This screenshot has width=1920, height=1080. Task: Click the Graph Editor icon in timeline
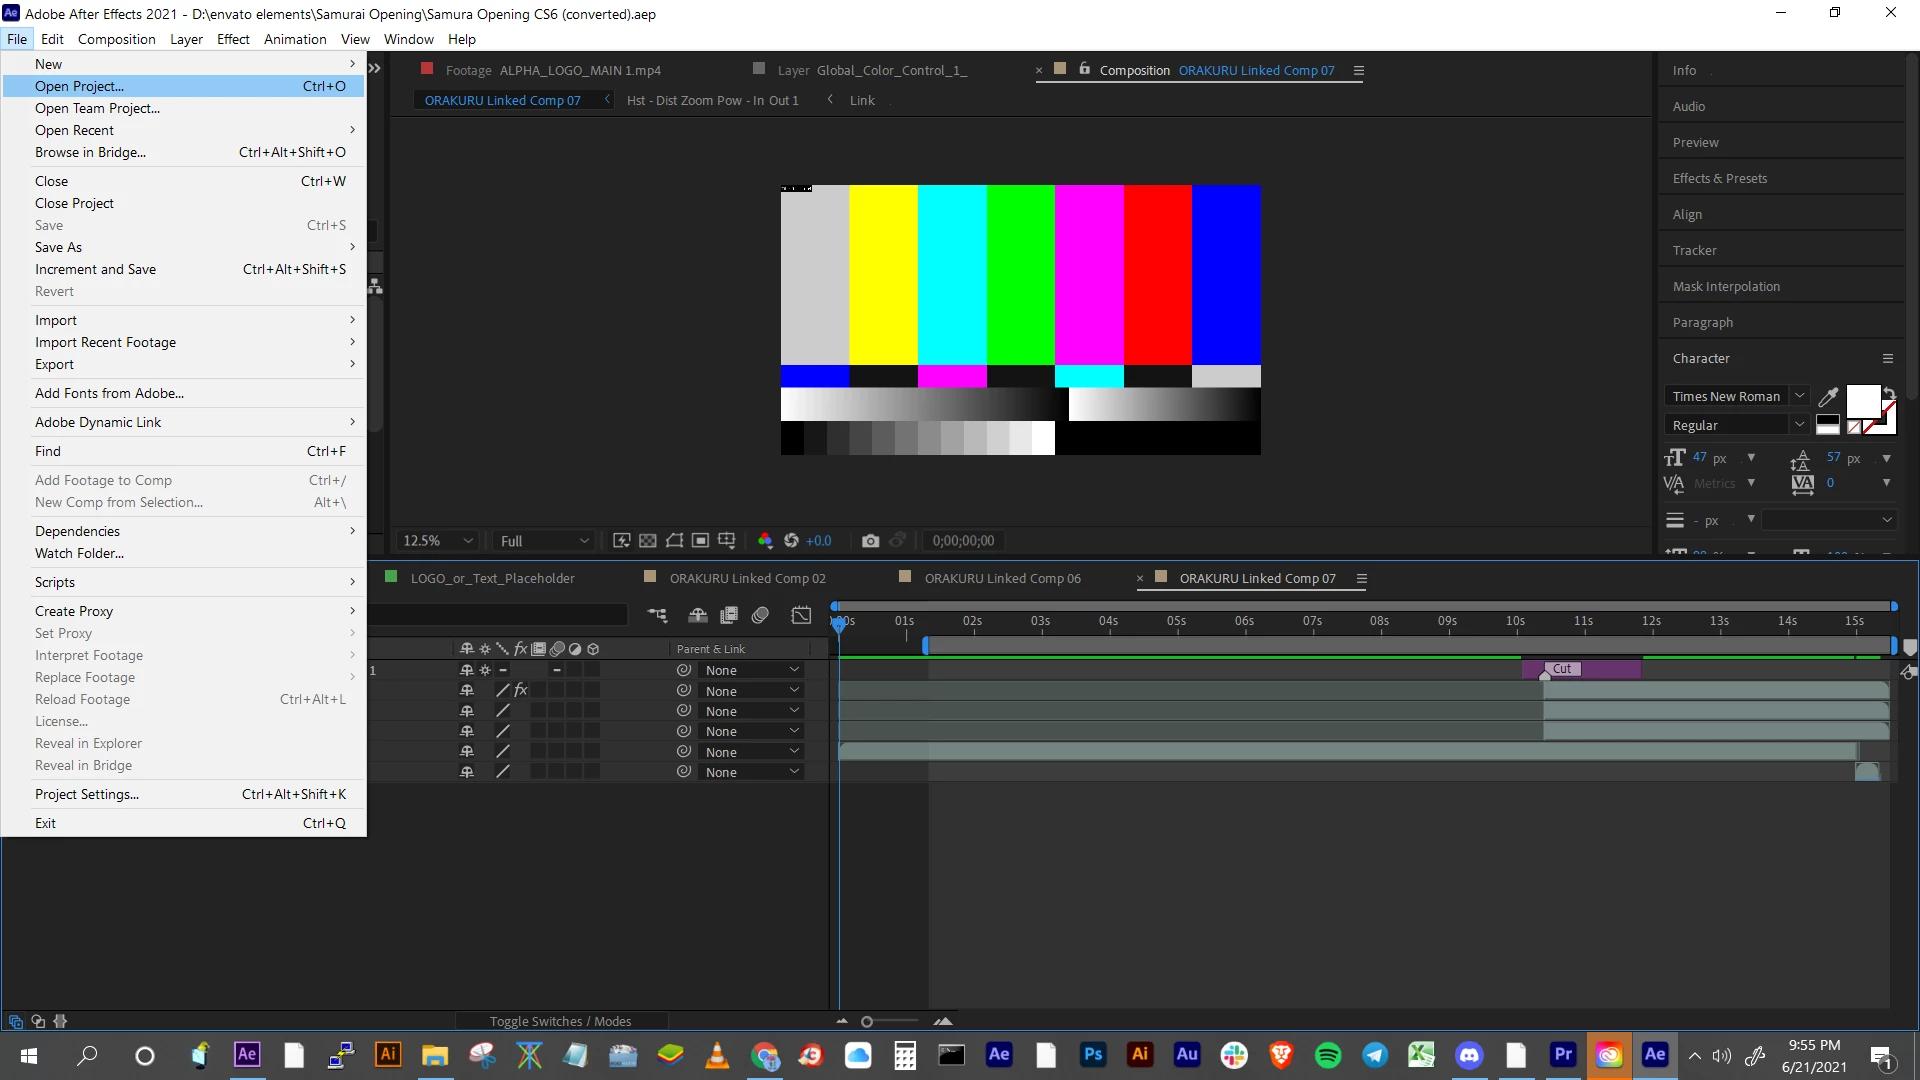click(801, 616)
